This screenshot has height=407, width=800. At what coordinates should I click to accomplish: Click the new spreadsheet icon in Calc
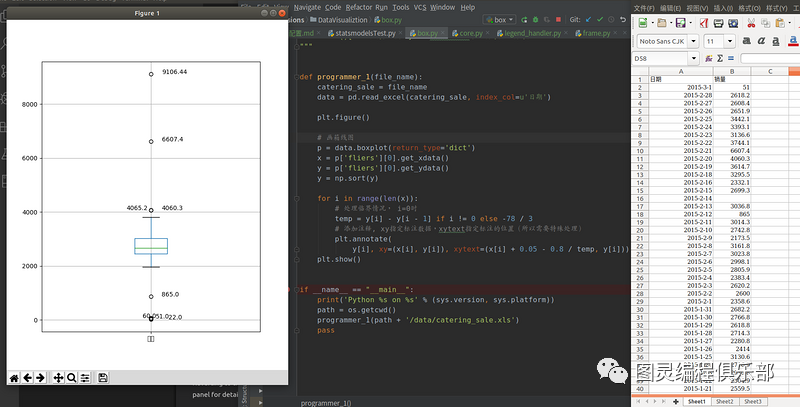tap(643, 23)
